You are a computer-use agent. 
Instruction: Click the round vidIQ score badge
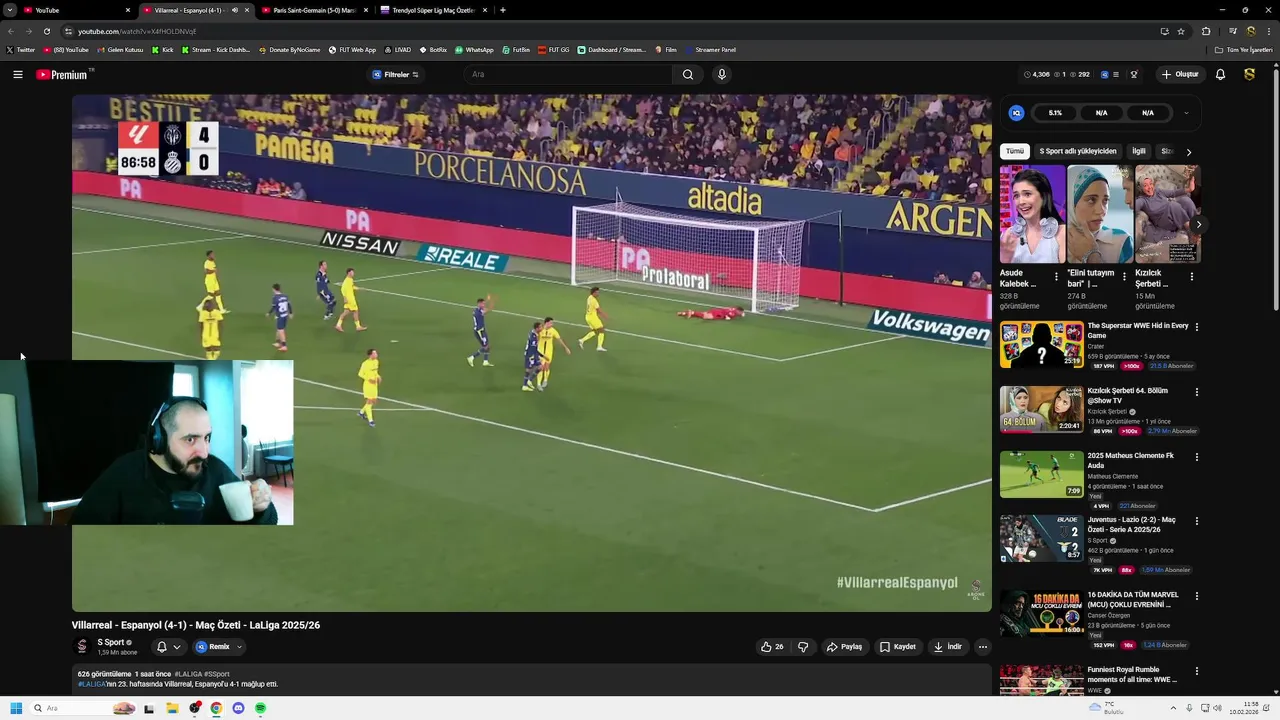click(1017, 113)
